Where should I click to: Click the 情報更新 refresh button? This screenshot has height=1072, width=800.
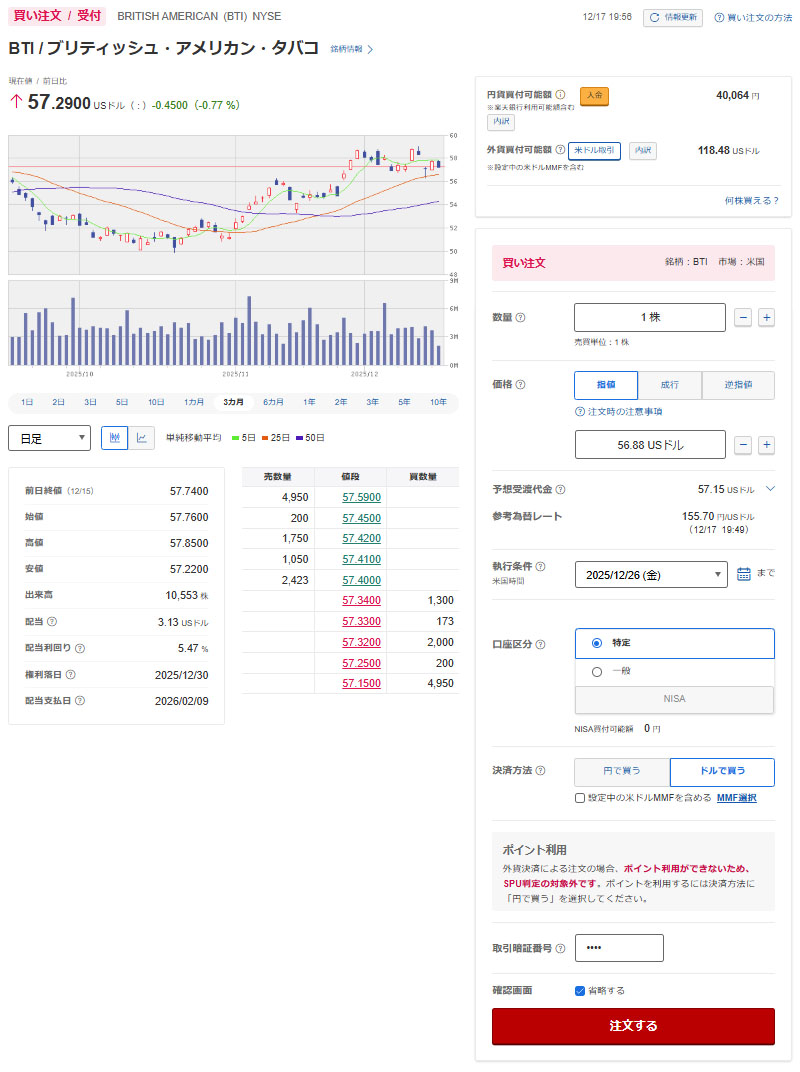pyautogui.click(x=673, y=17)
